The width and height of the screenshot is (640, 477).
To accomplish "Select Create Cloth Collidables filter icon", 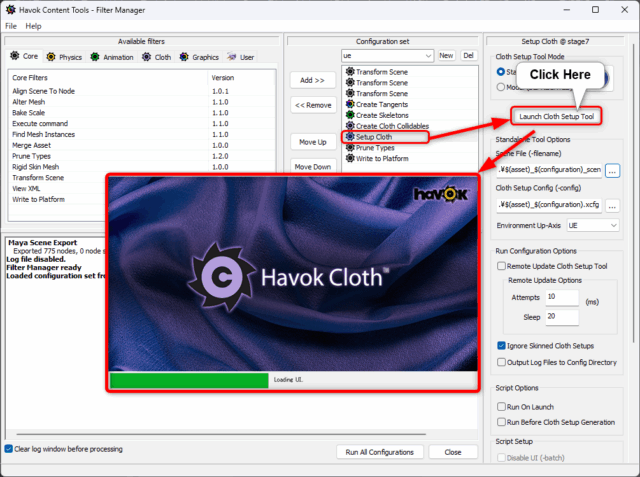I will (349, 126).
